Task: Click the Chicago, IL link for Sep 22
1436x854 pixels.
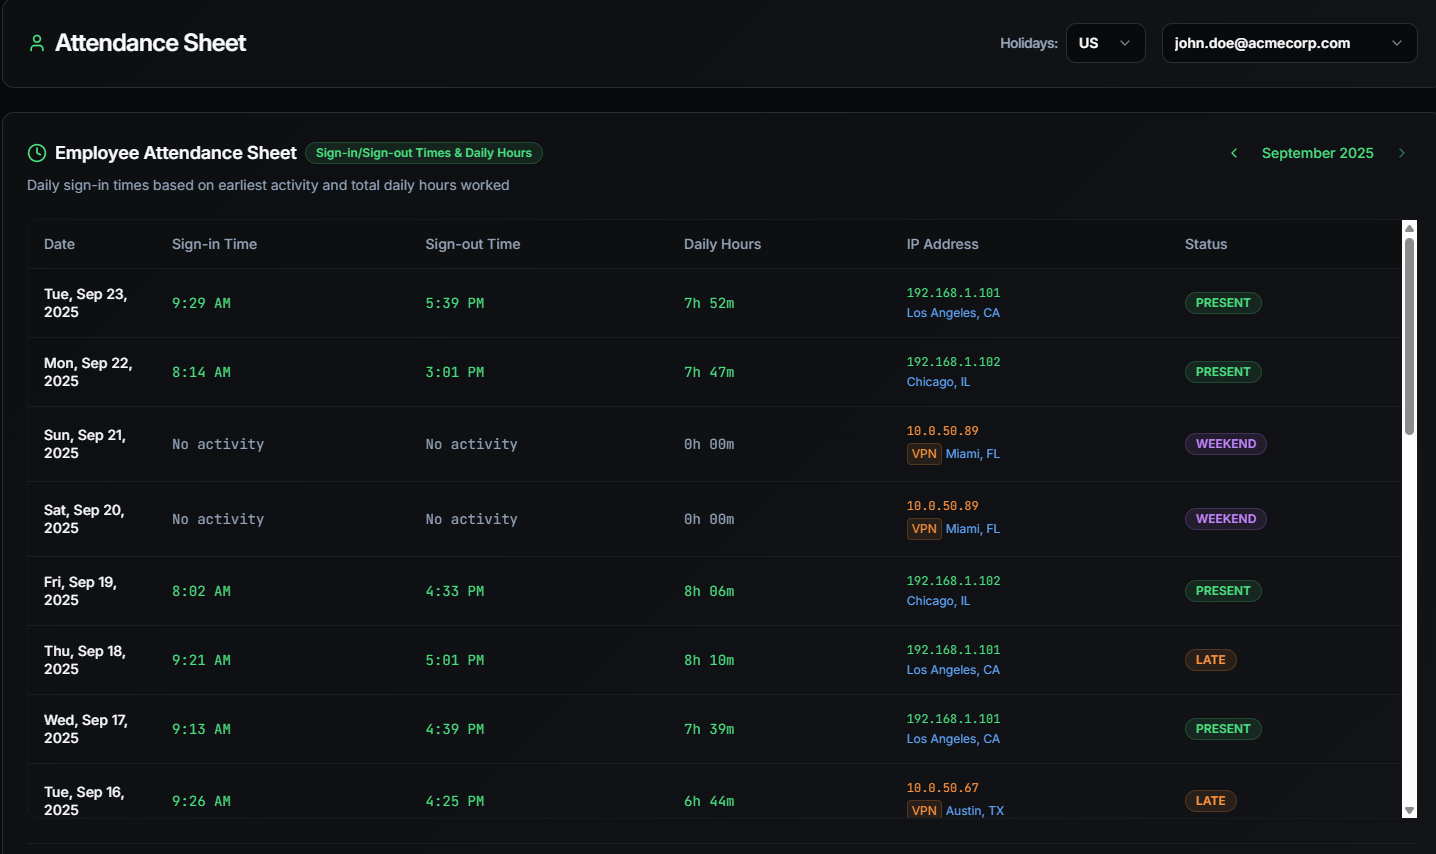Action: (x=938, y=382)
